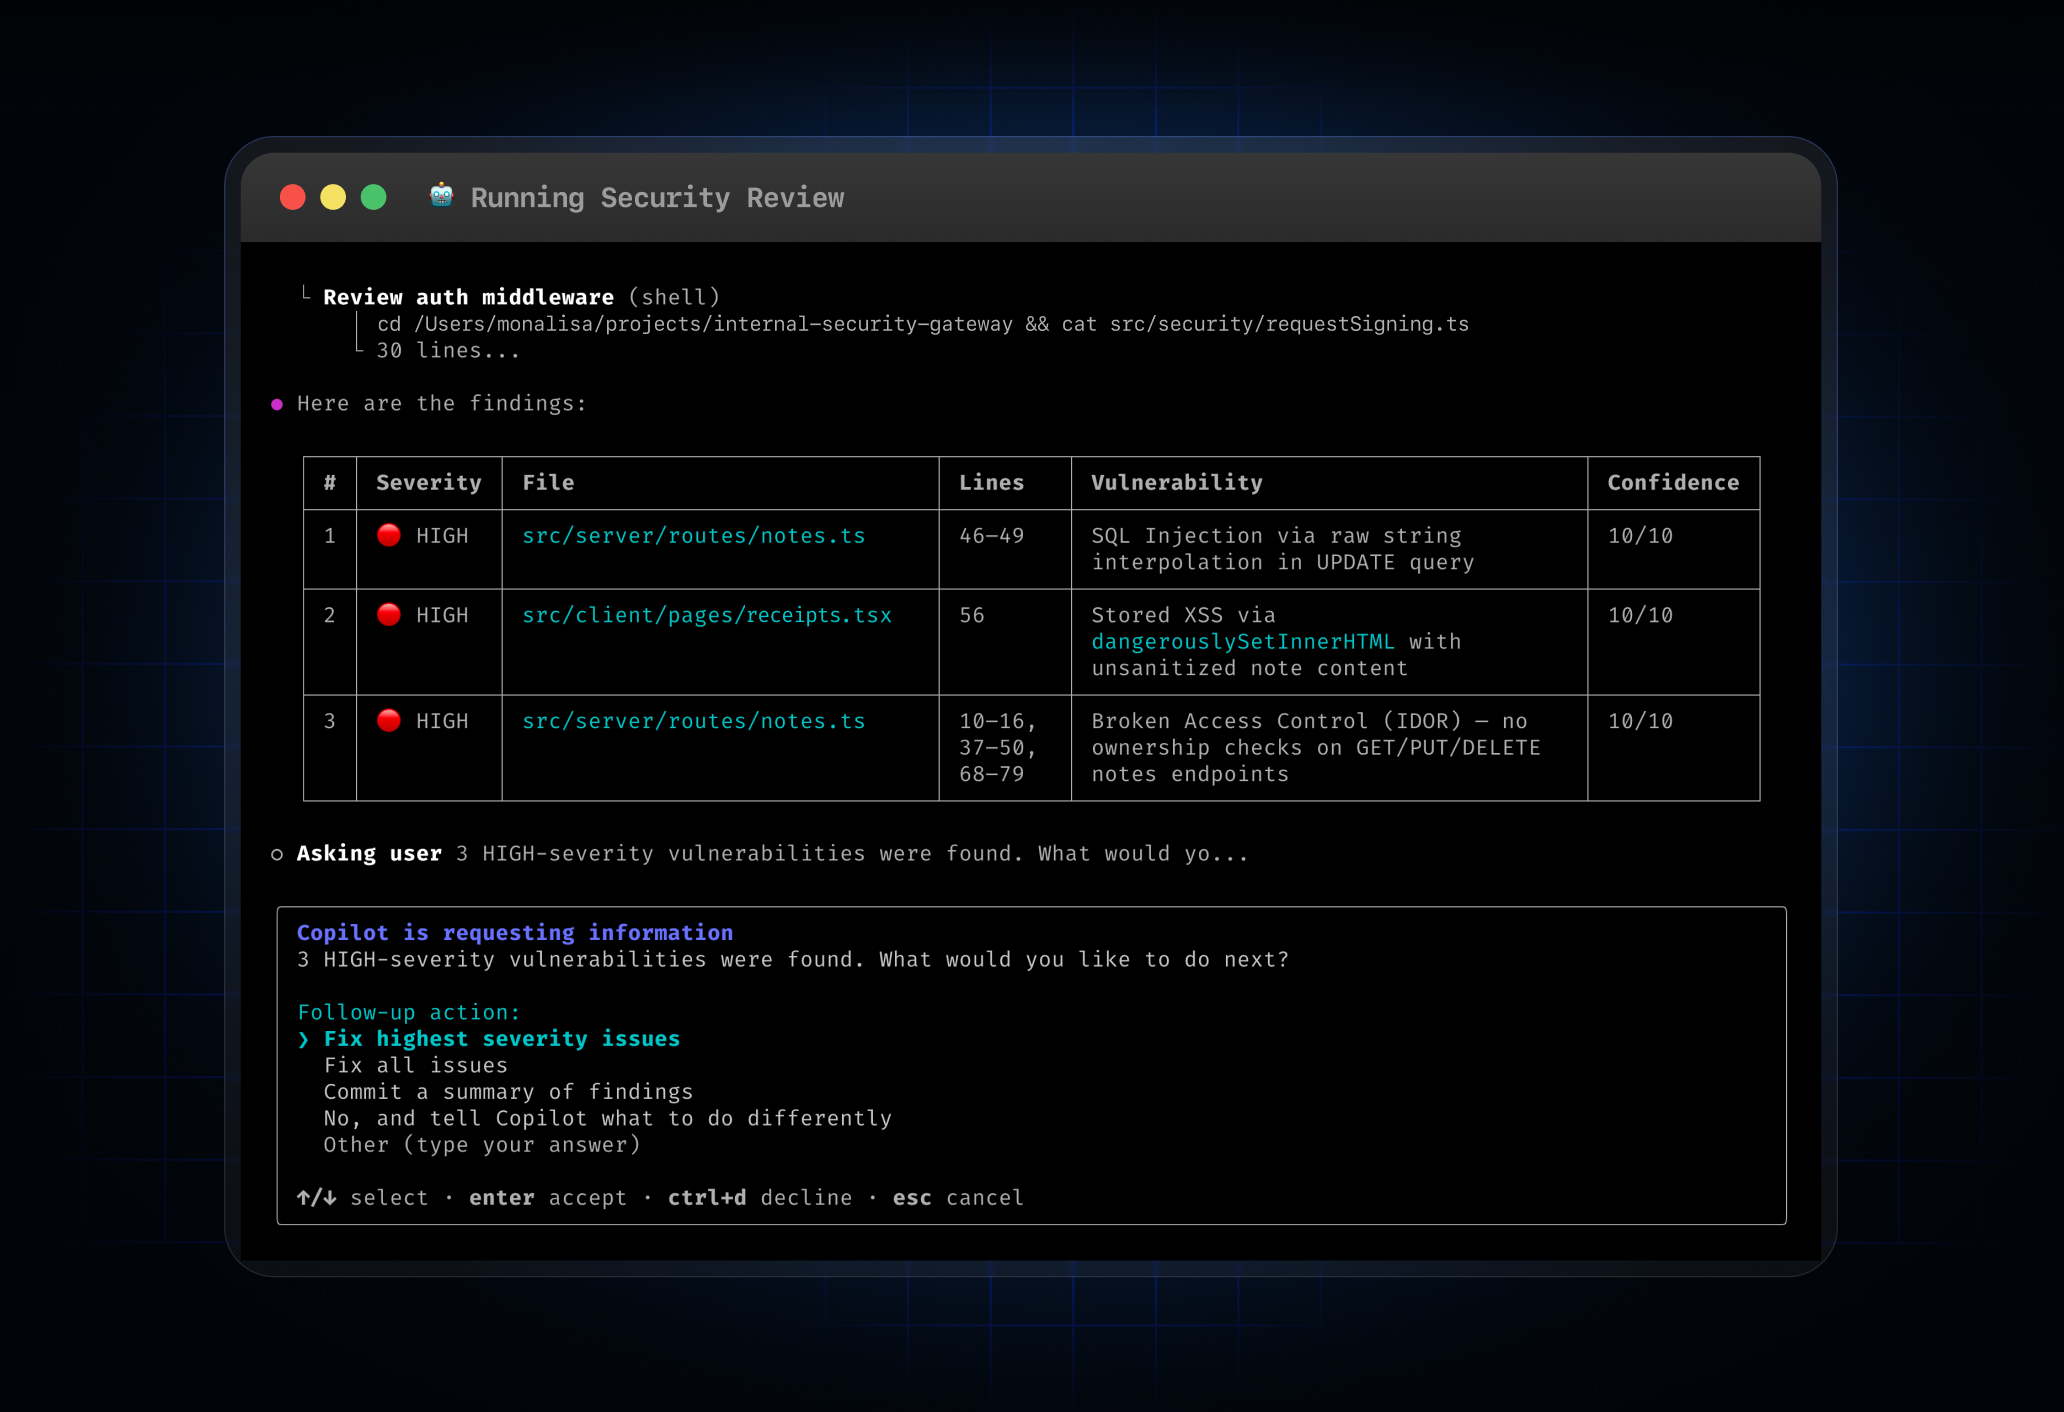The image size is (2064, 1412).
Task: Click the chevron beside 'Fix highest severity issues'
Action: click(x=303, y=1040)
